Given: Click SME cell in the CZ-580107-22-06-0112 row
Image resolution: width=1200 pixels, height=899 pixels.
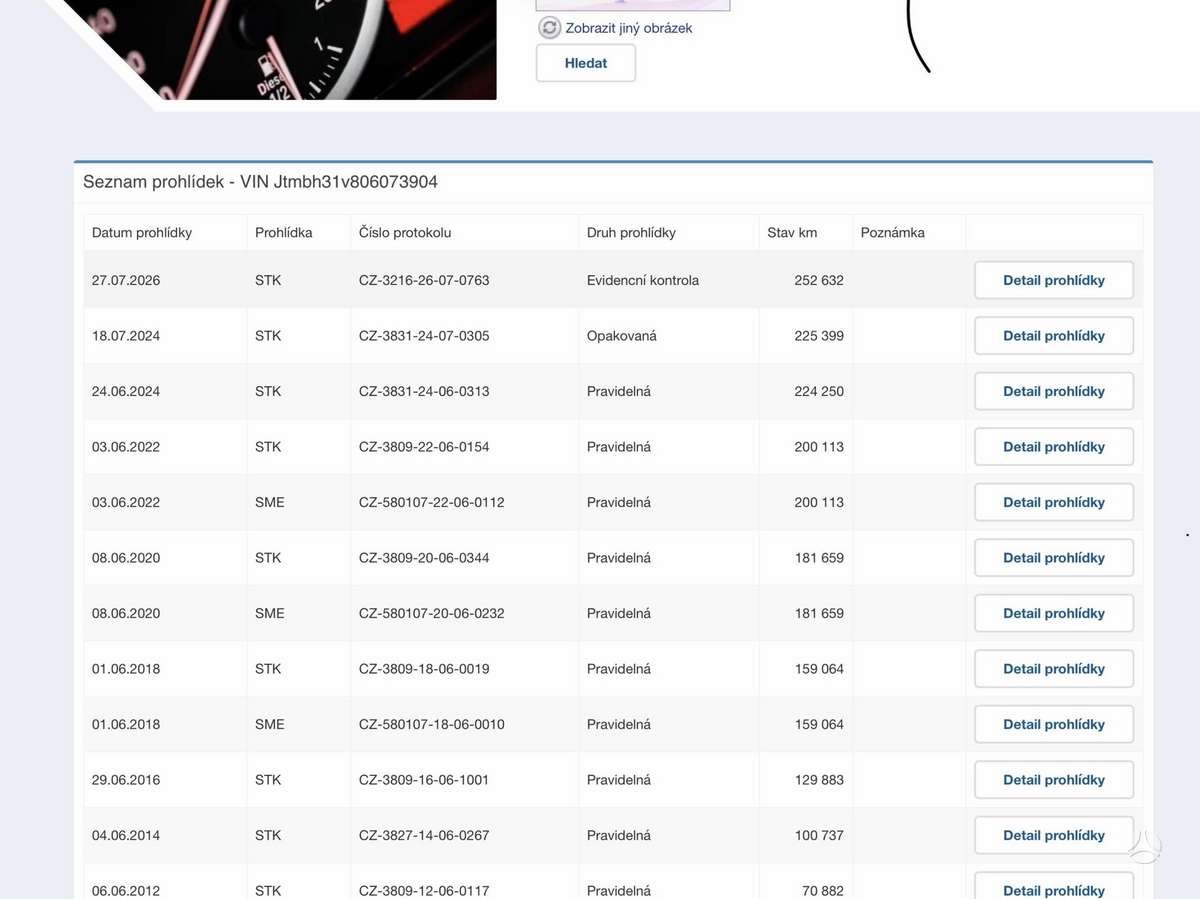Looking at the screenshot, I should click(270, 502).
